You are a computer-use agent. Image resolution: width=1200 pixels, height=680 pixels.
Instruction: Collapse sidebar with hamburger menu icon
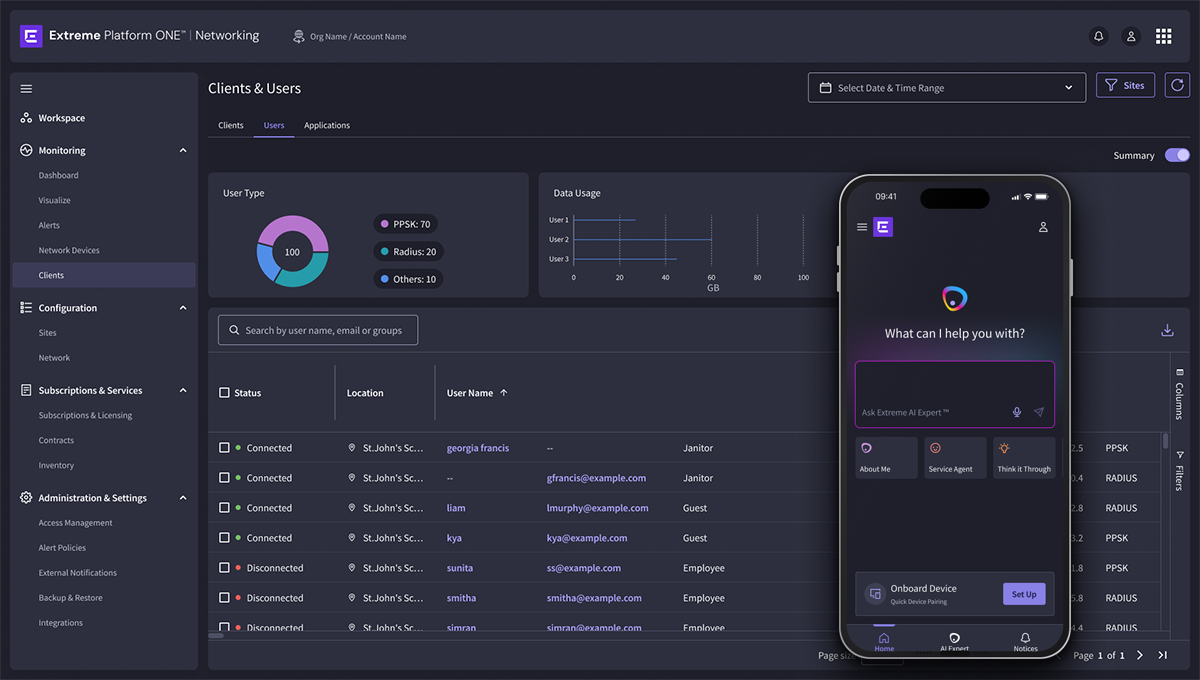tap(26, 89)
